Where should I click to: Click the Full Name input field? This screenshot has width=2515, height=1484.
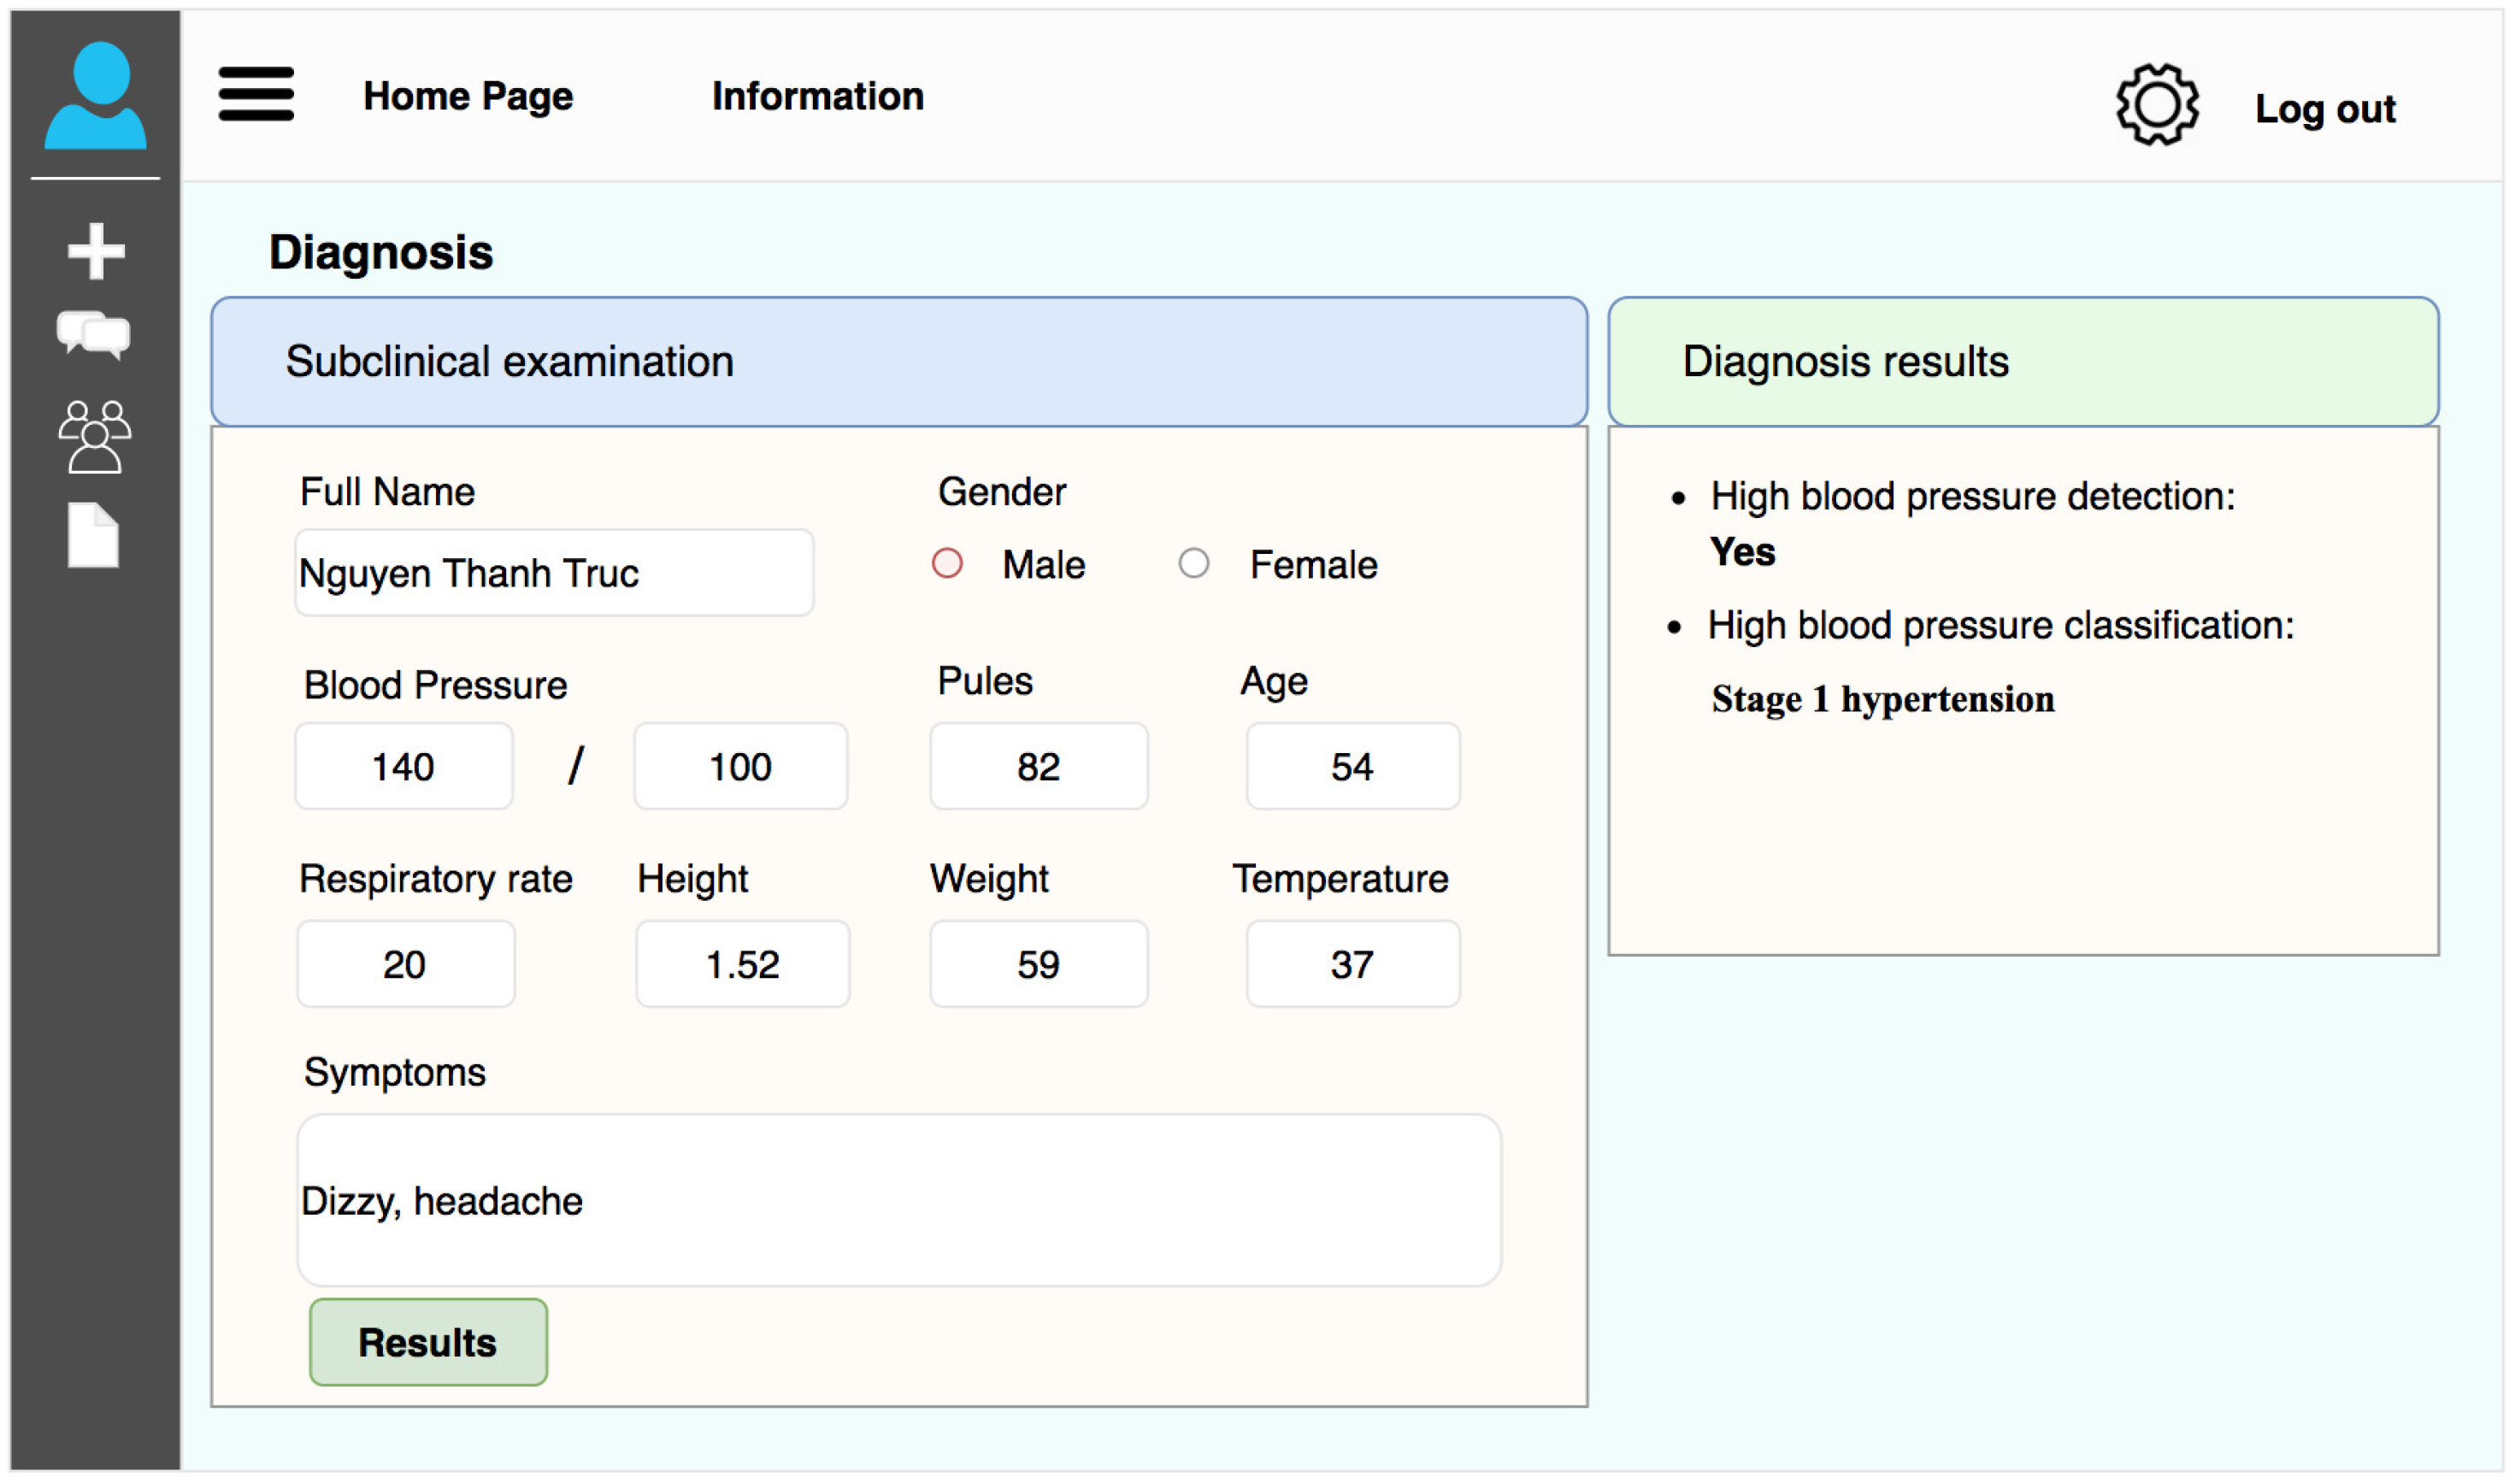tap(555, 574)
